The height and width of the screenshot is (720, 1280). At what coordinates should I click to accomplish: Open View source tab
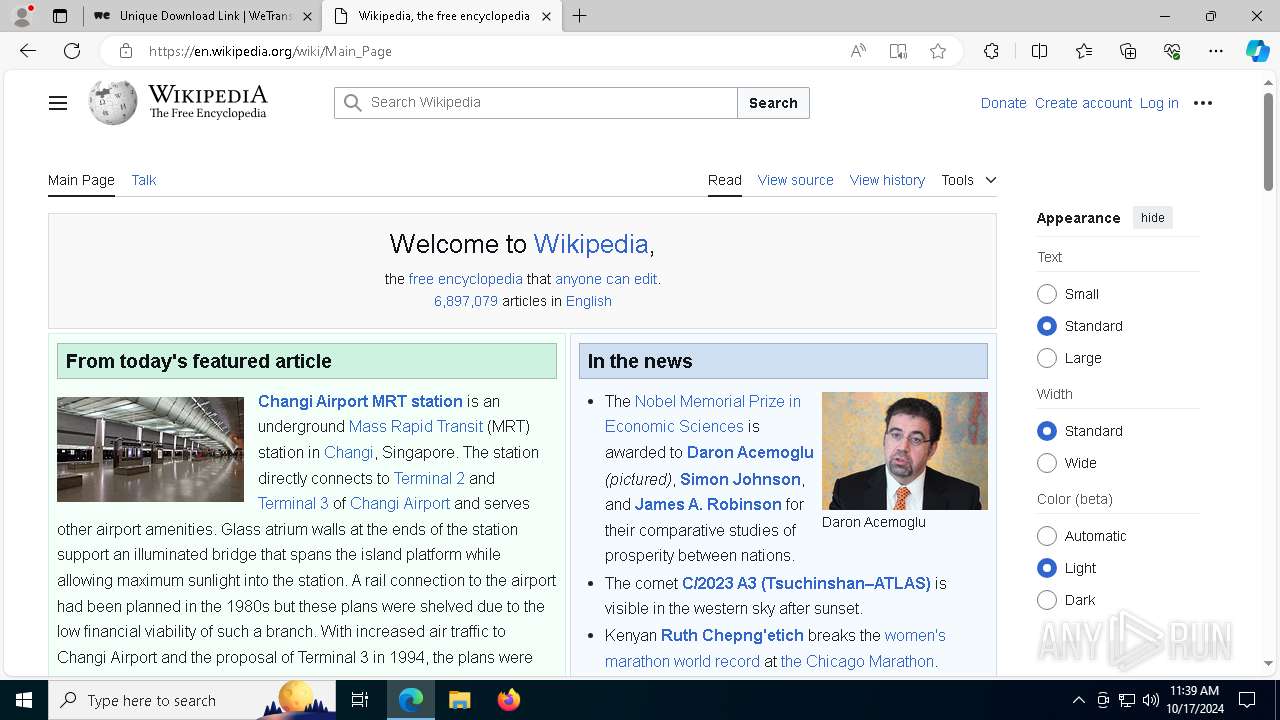tap(795, 180)
